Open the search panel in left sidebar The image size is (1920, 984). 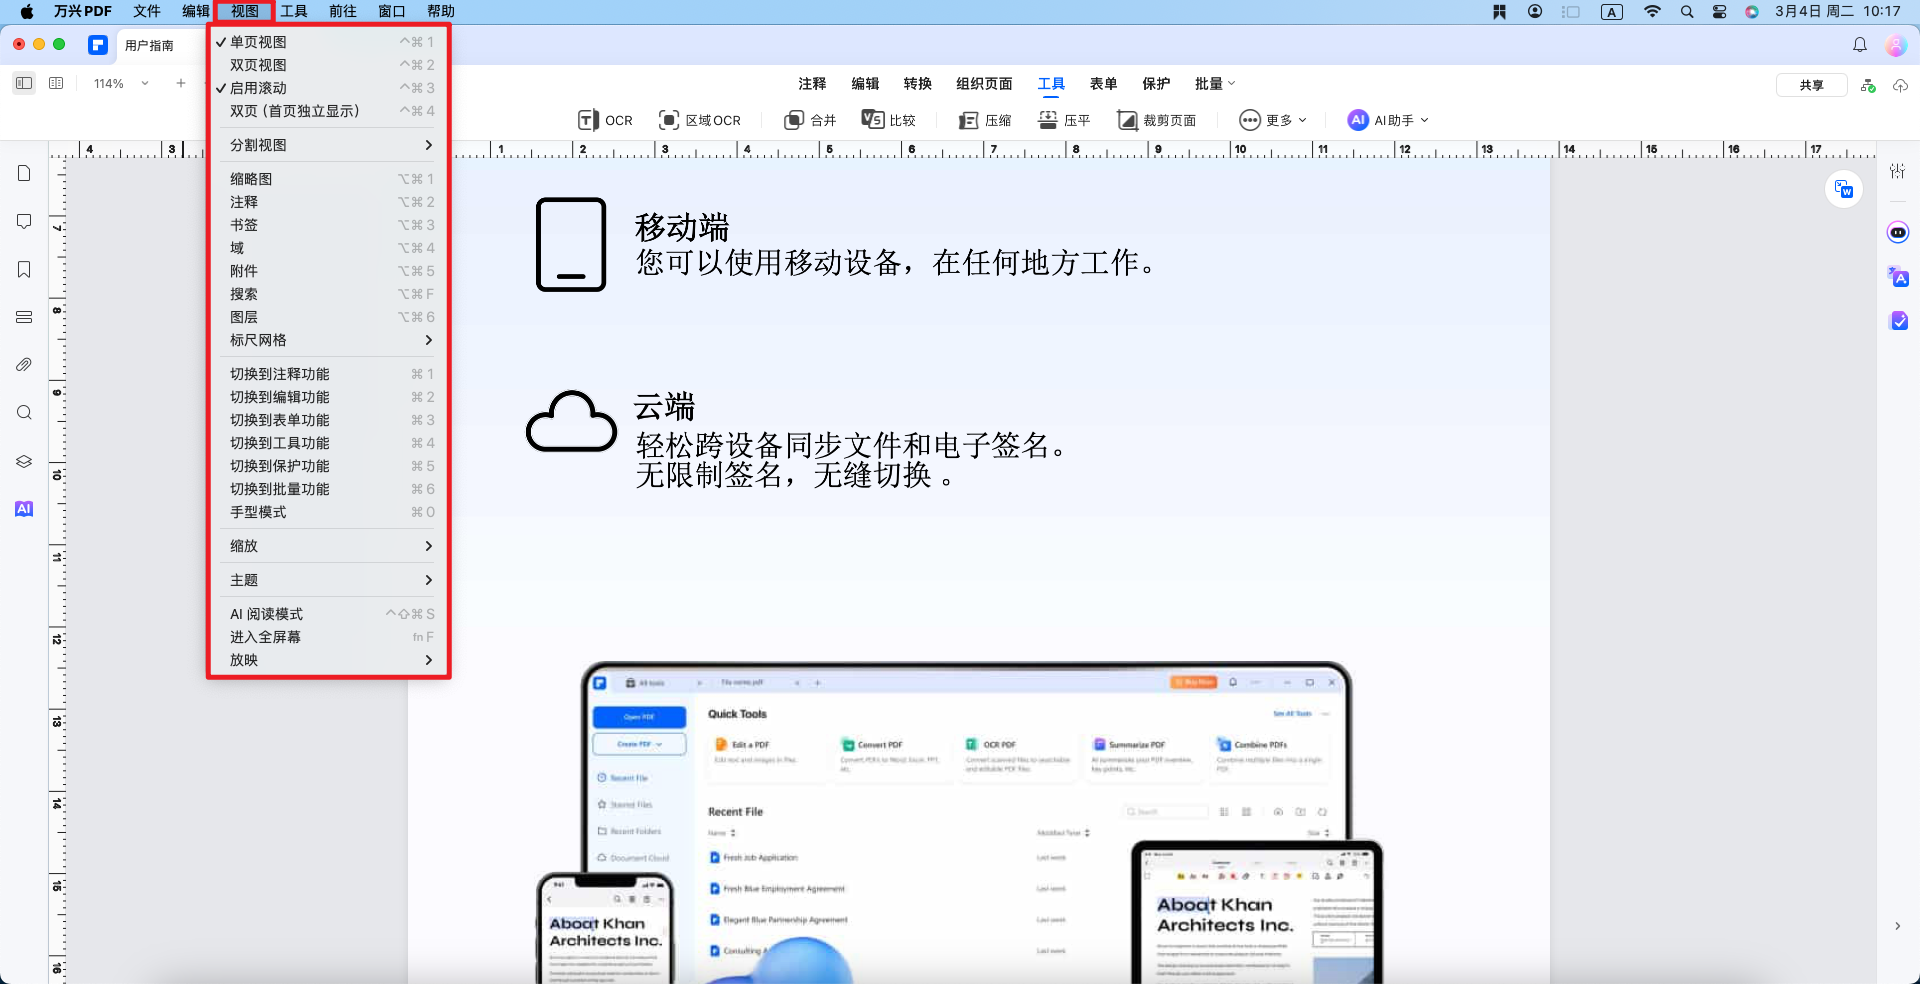click(23, 412)
